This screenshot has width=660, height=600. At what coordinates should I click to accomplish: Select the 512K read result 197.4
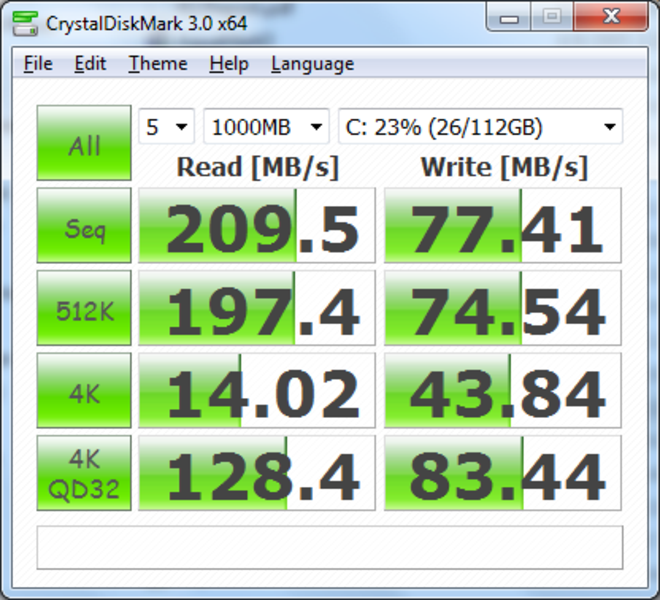pyautogui.click(x=257, y=308)
